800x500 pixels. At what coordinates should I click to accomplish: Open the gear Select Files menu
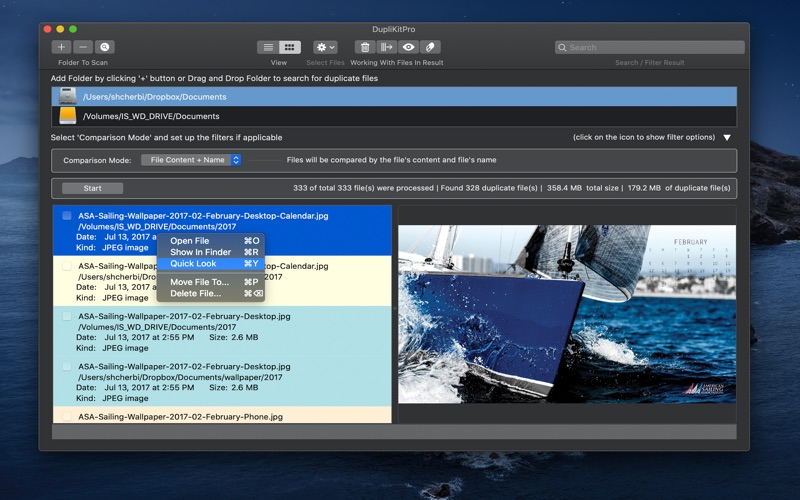(x=325, y=47)
